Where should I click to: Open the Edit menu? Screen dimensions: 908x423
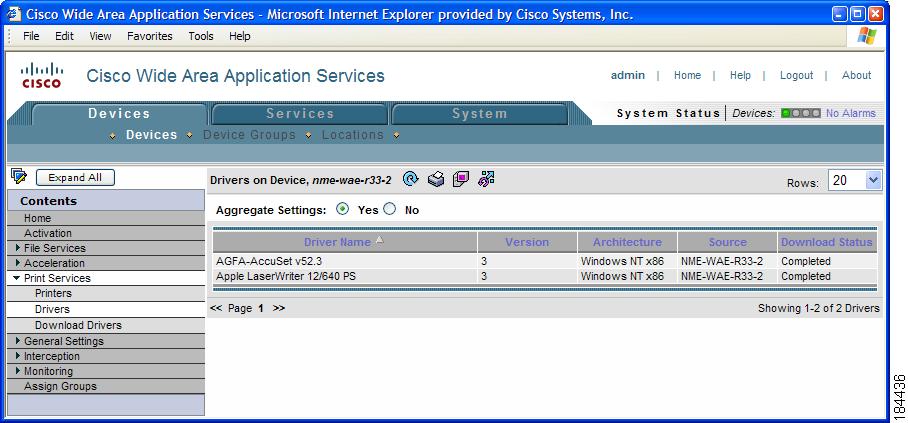tap(64, 36)
